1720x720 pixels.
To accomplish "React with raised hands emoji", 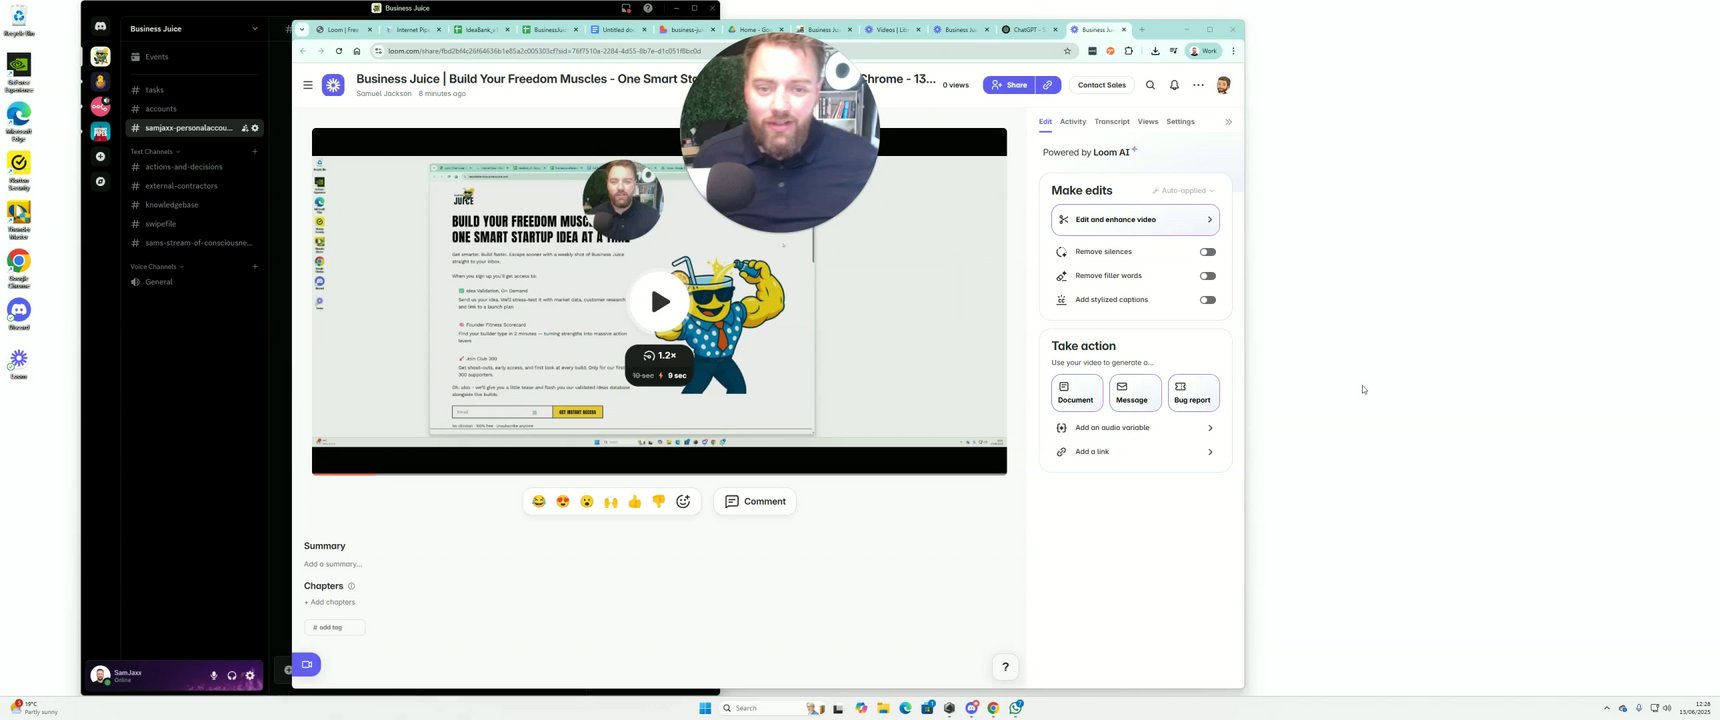I will click(611, 502).
